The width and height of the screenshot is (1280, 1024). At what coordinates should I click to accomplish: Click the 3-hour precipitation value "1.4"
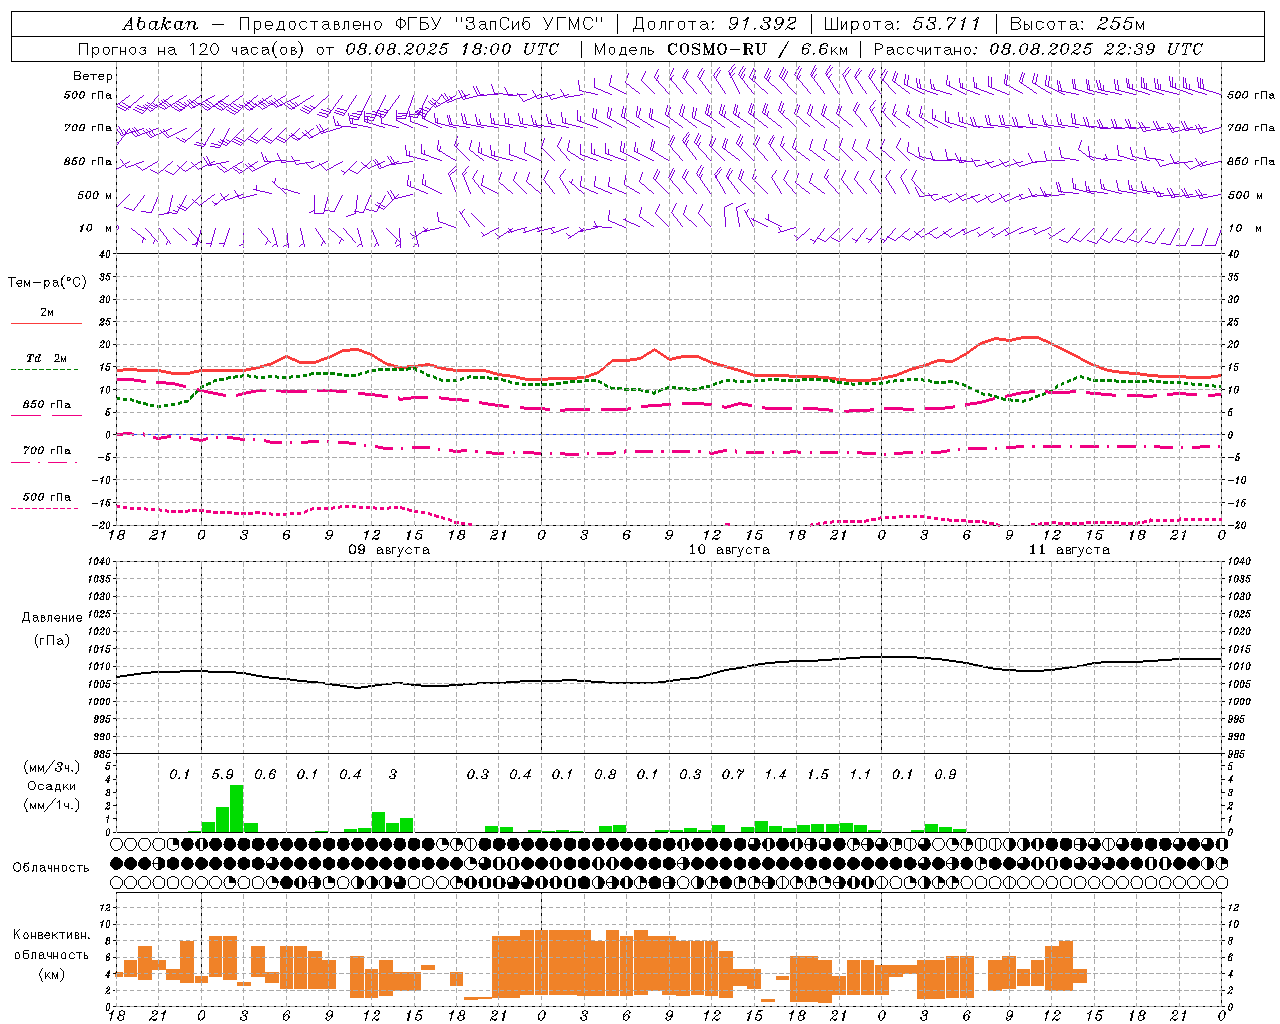pos(775,775)
